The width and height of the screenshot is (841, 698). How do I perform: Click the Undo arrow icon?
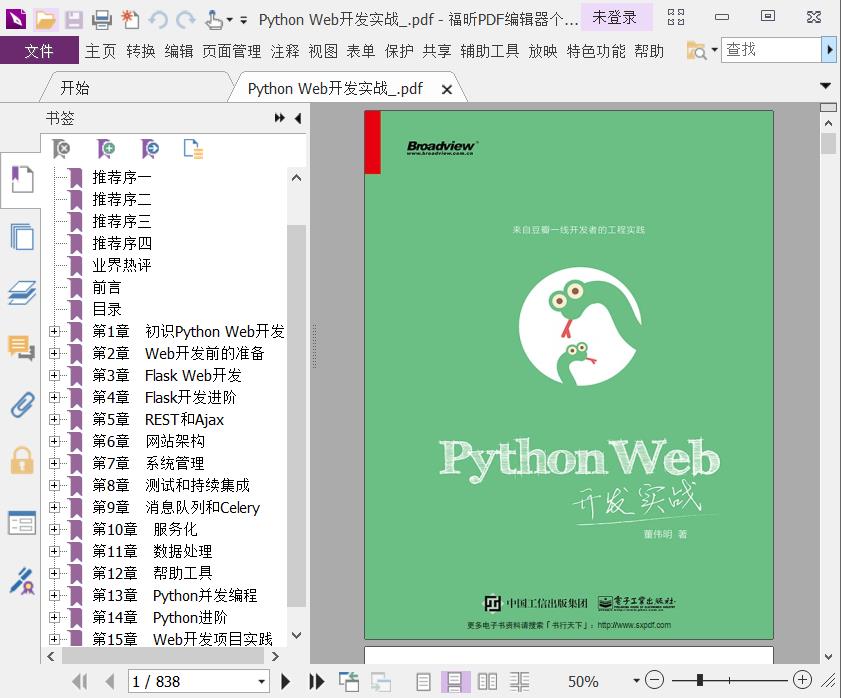click(158, 20)
